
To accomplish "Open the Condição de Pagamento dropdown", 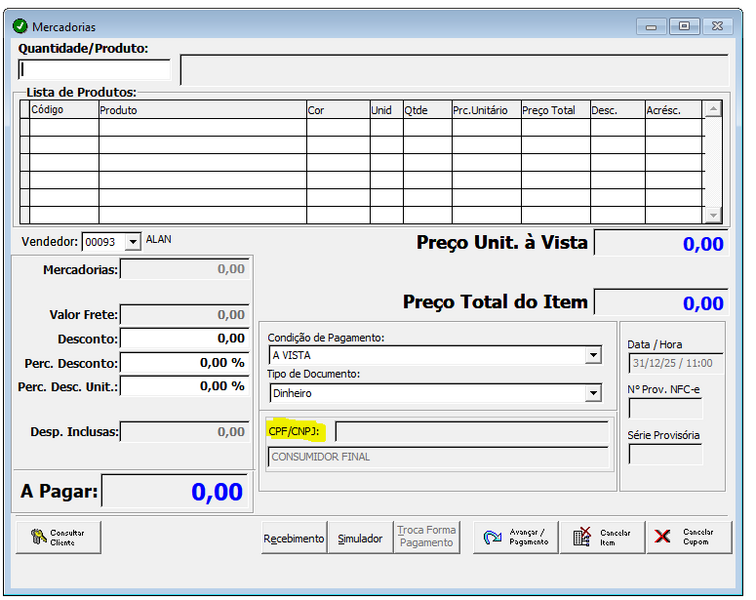I will pyautogui.click(x=592, y=355).
